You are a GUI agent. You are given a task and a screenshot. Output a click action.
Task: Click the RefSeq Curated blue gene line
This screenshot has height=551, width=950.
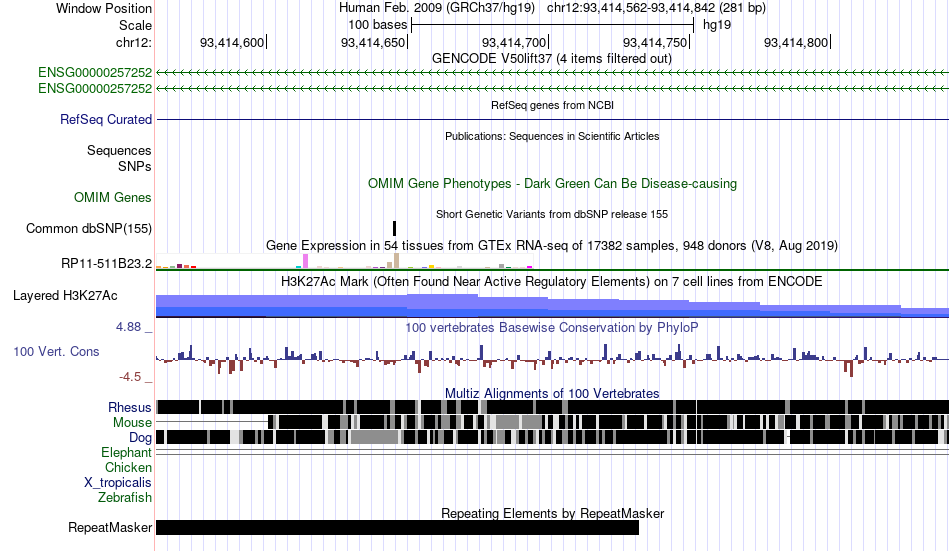553,119
